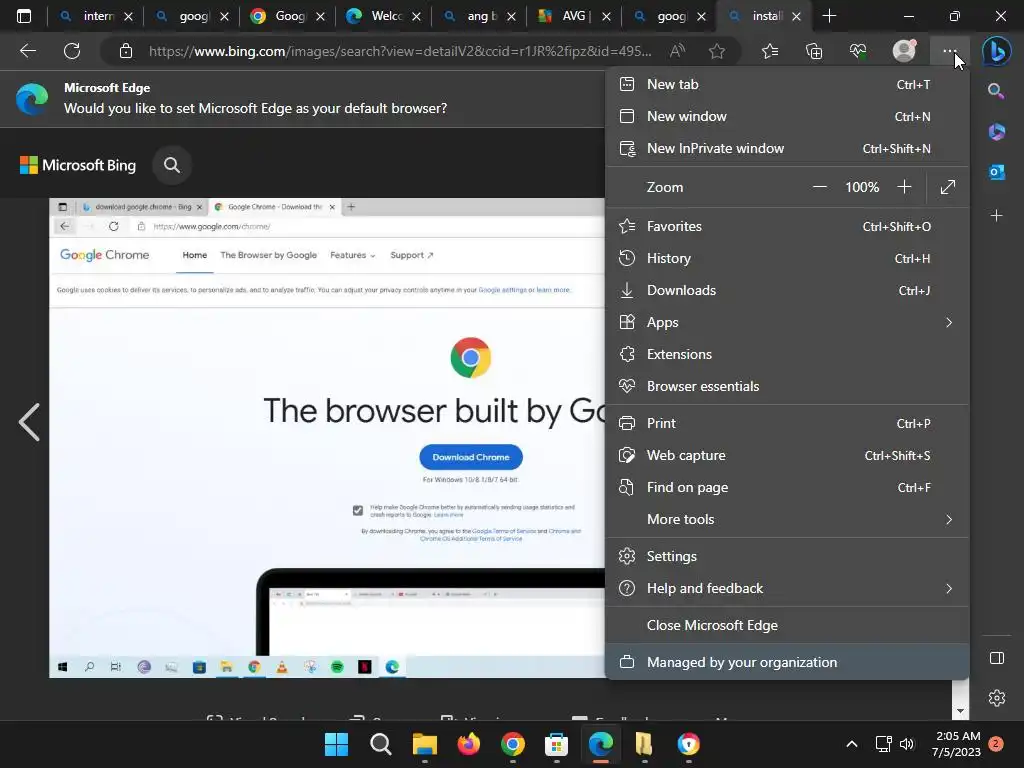Viewport: 1024px width, 768px height.
Task: Open clock showing 2:05 AM
Action: click(958, 744)
